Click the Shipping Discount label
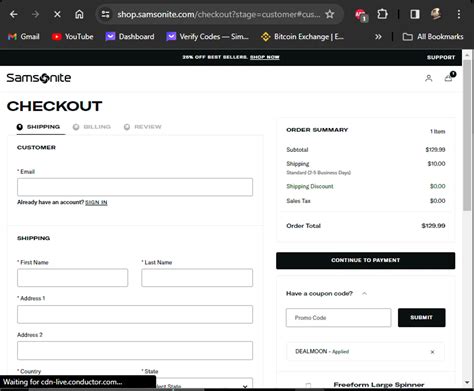The height and width of the screenshot is (391, 474). click(x=310, y=186)
